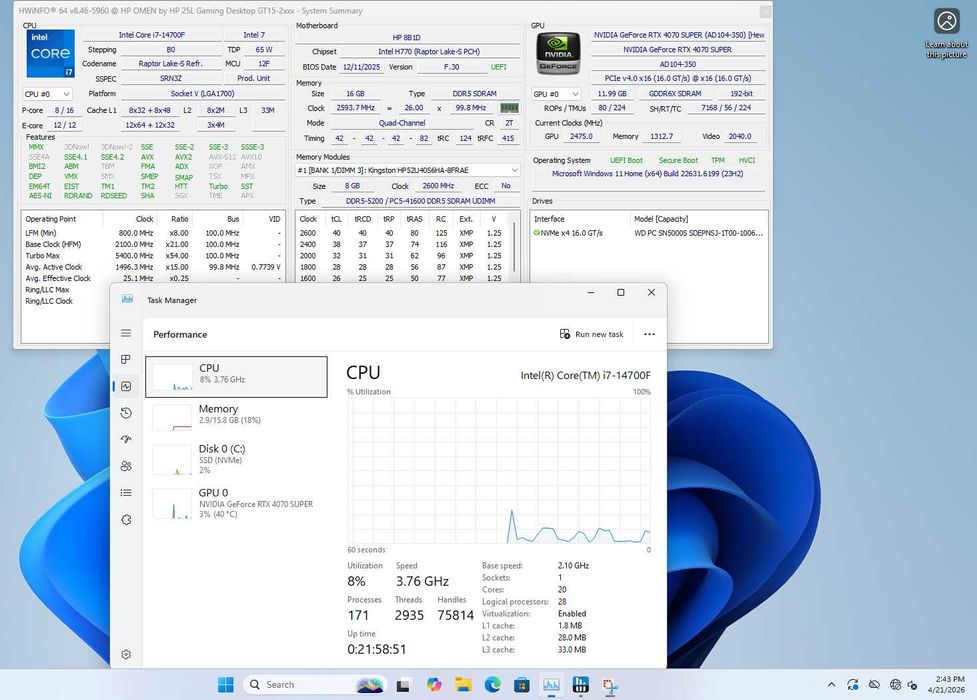The width and height of the screenshot is (977, 700).
Task: Select Memory entry in Performance list
Action: click(x=236, y=418)
